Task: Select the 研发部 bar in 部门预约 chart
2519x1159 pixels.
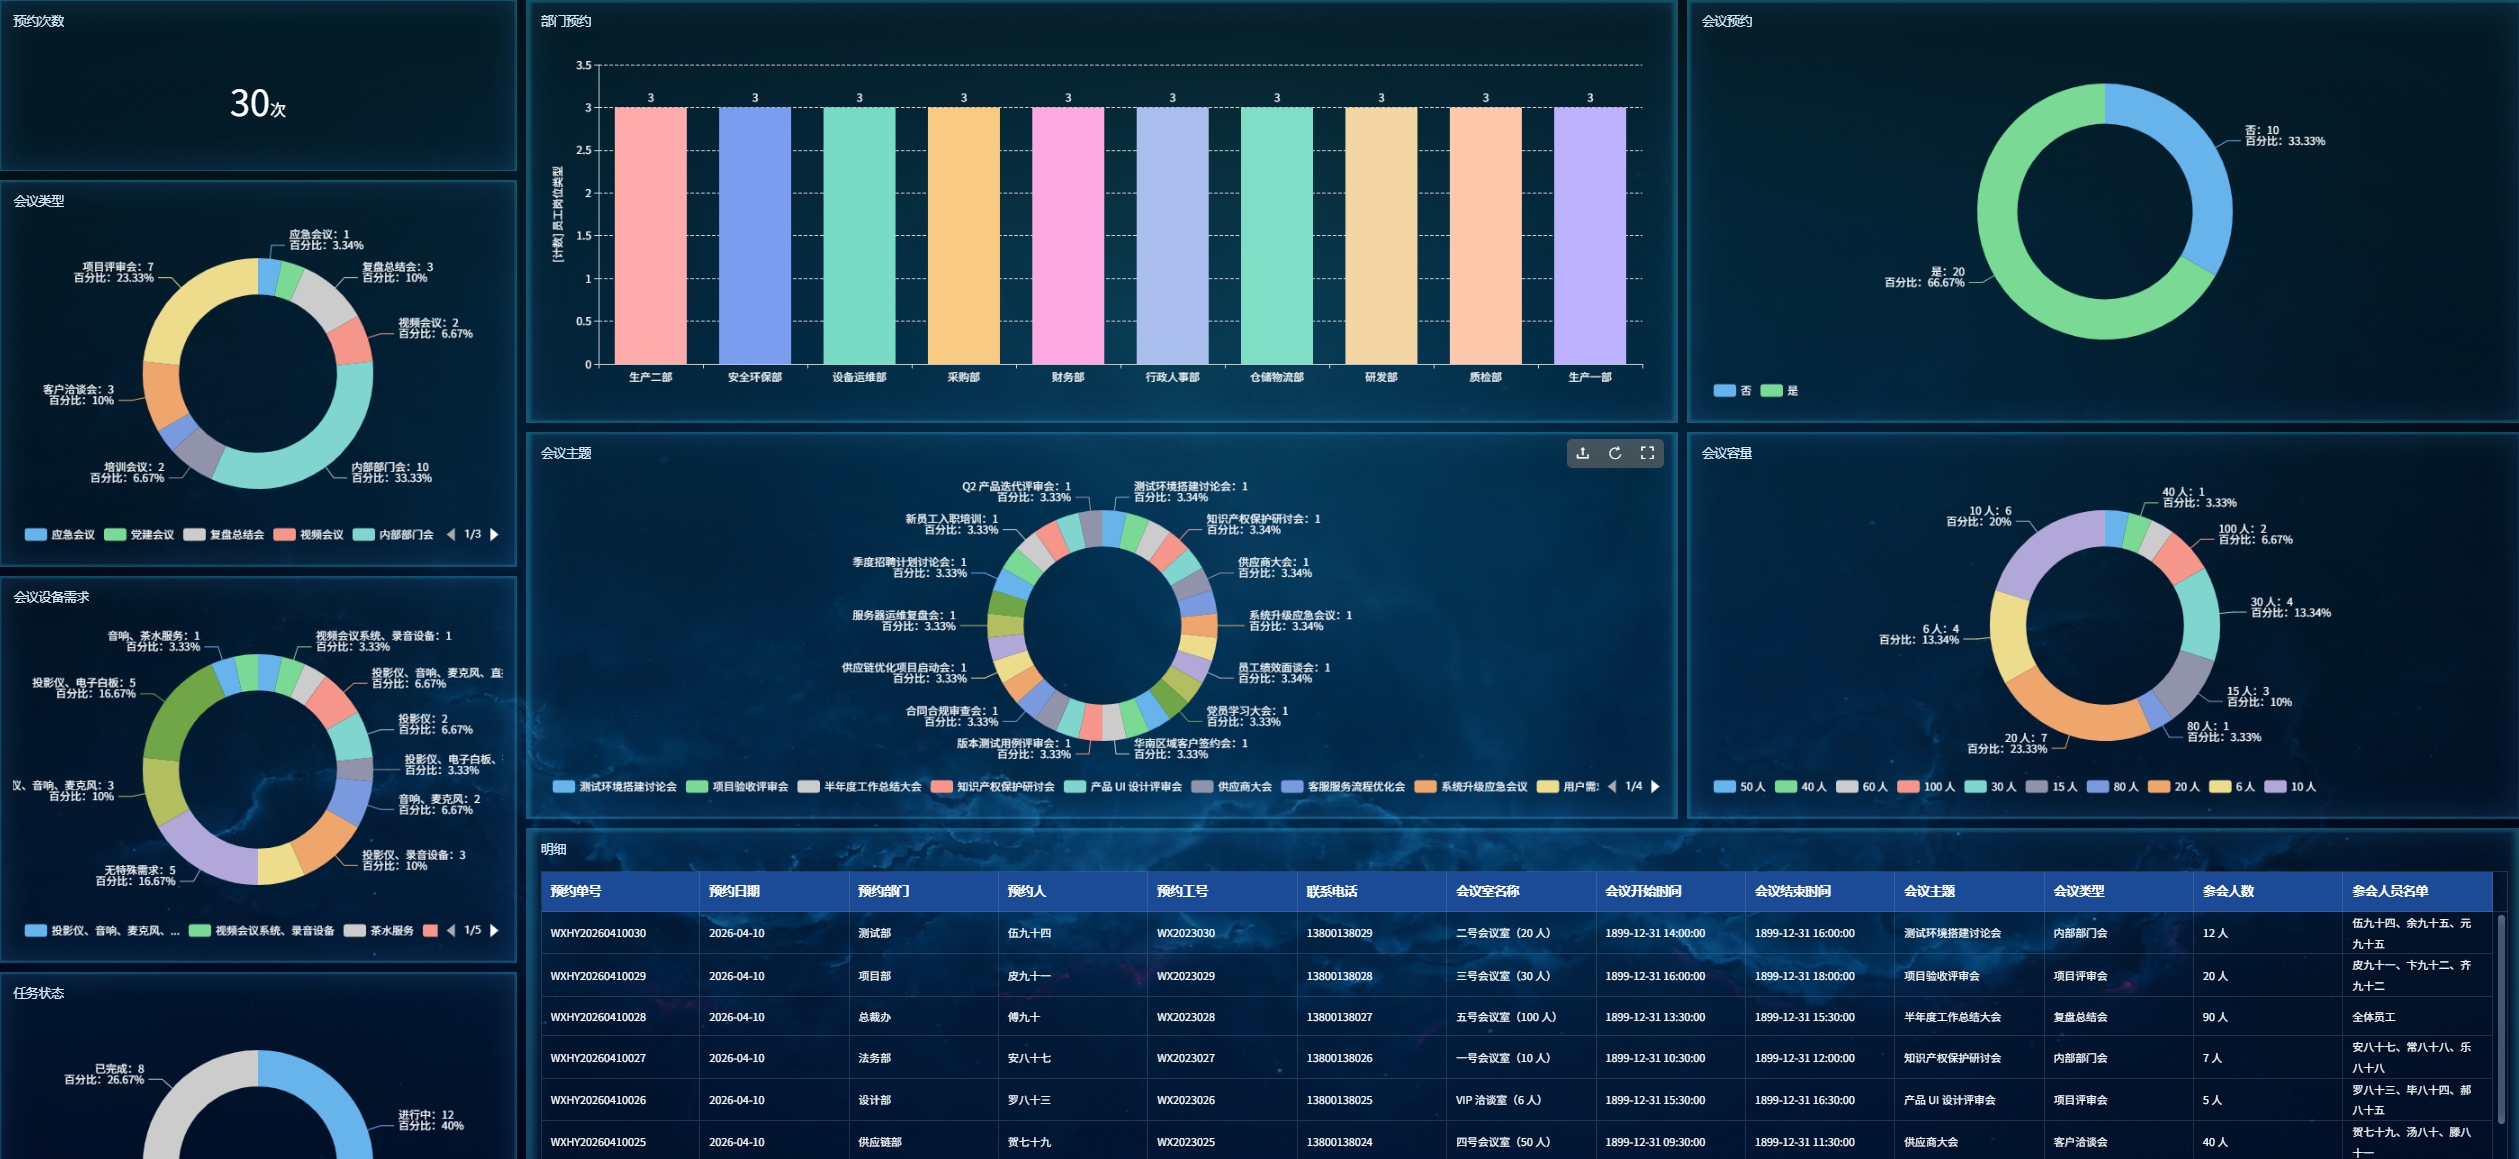Action: click(1381, 236)
